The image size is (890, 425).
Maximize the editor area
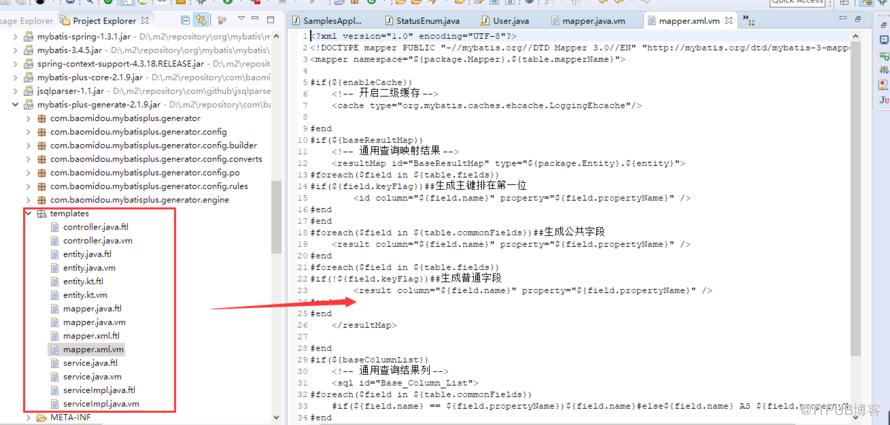pyautogui.click(x=858, y=19)
